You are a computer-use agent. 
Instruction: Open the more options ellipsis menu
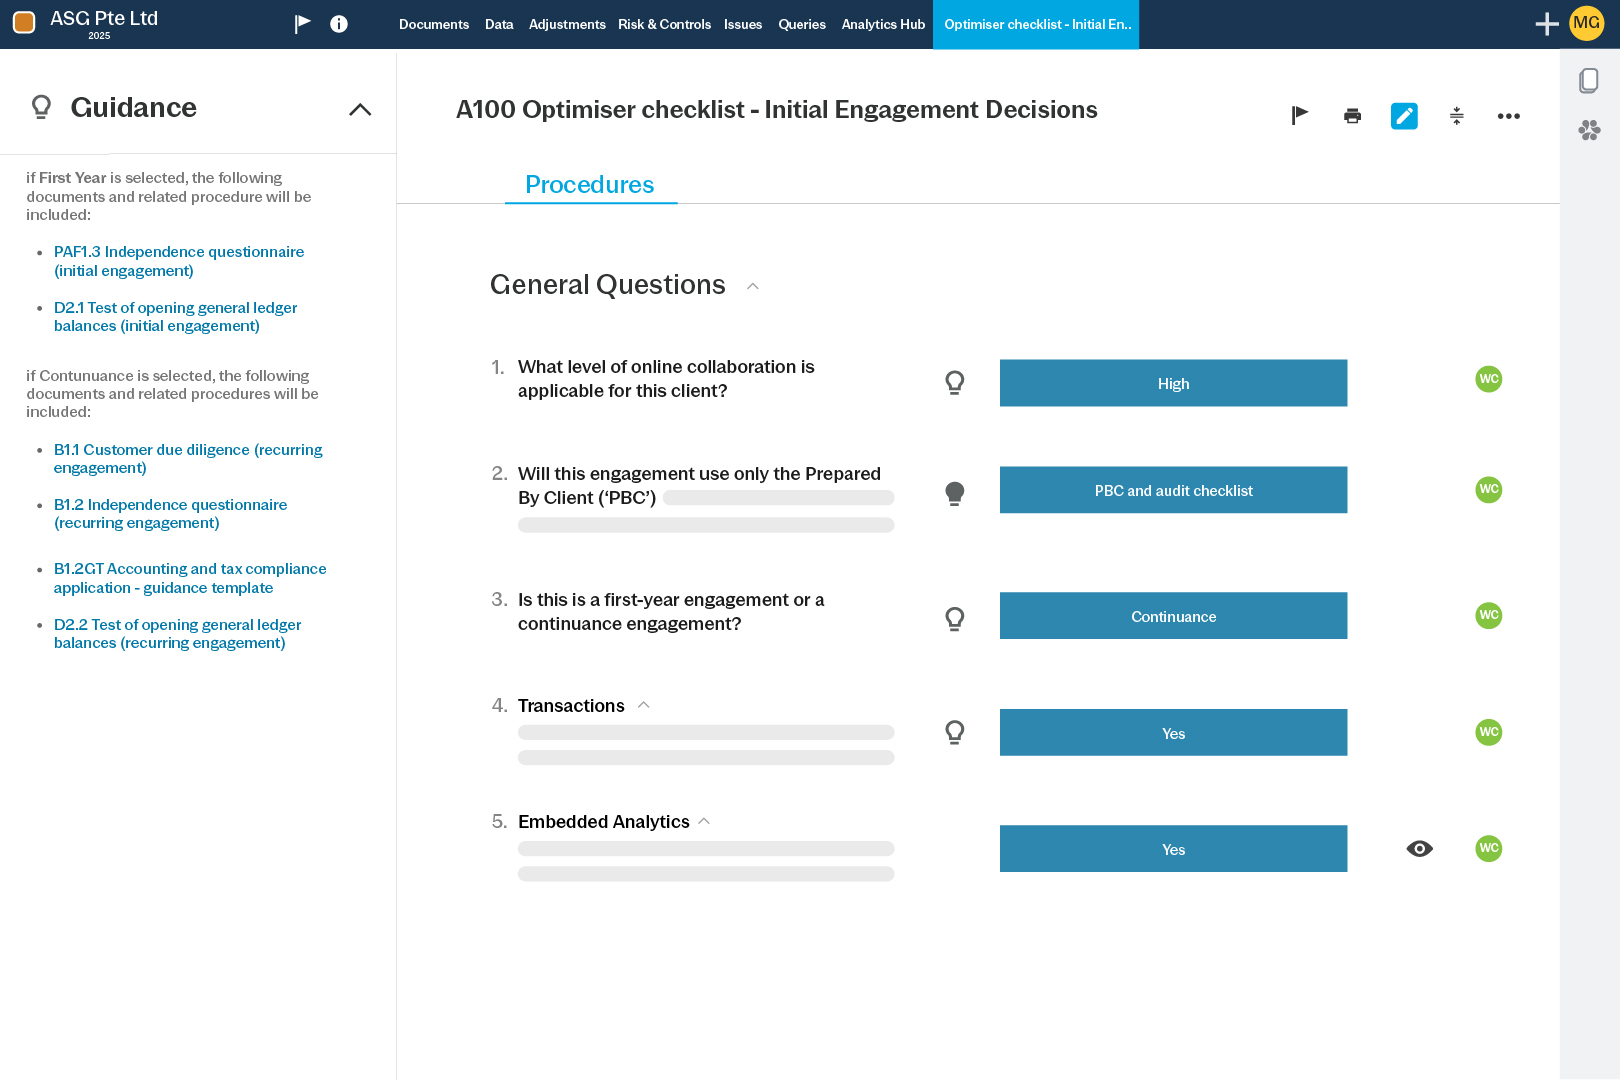tap(1509, 116)
